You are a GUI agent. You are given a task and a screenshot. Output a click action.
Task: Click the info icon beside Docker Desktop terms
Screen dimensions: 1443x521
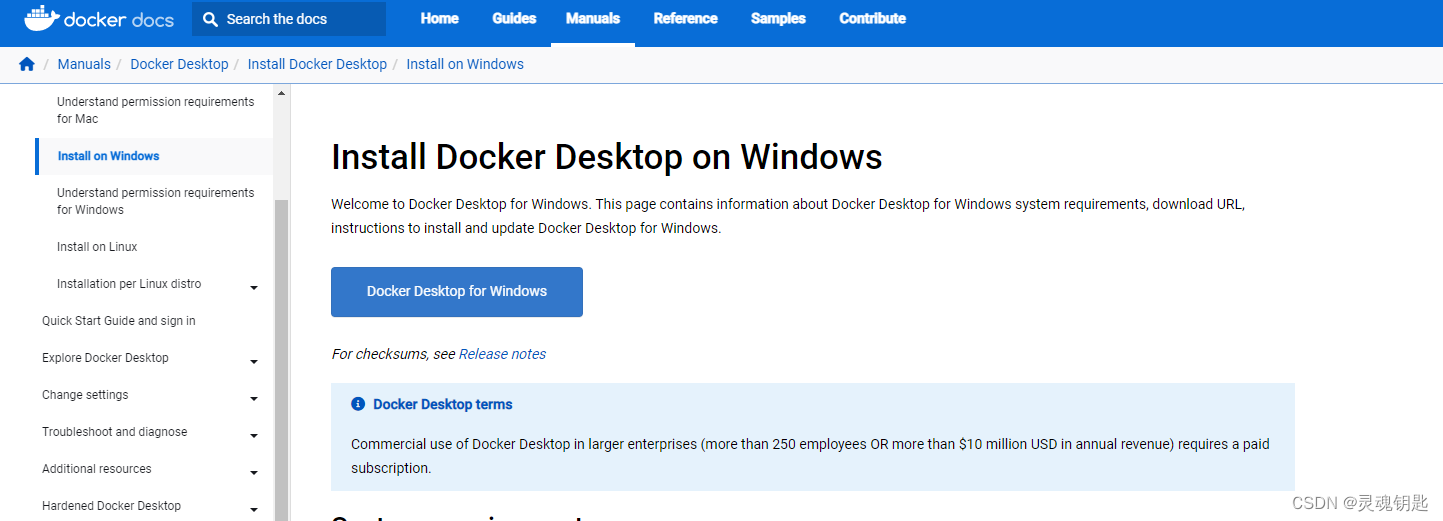click(x=358, y=404)
